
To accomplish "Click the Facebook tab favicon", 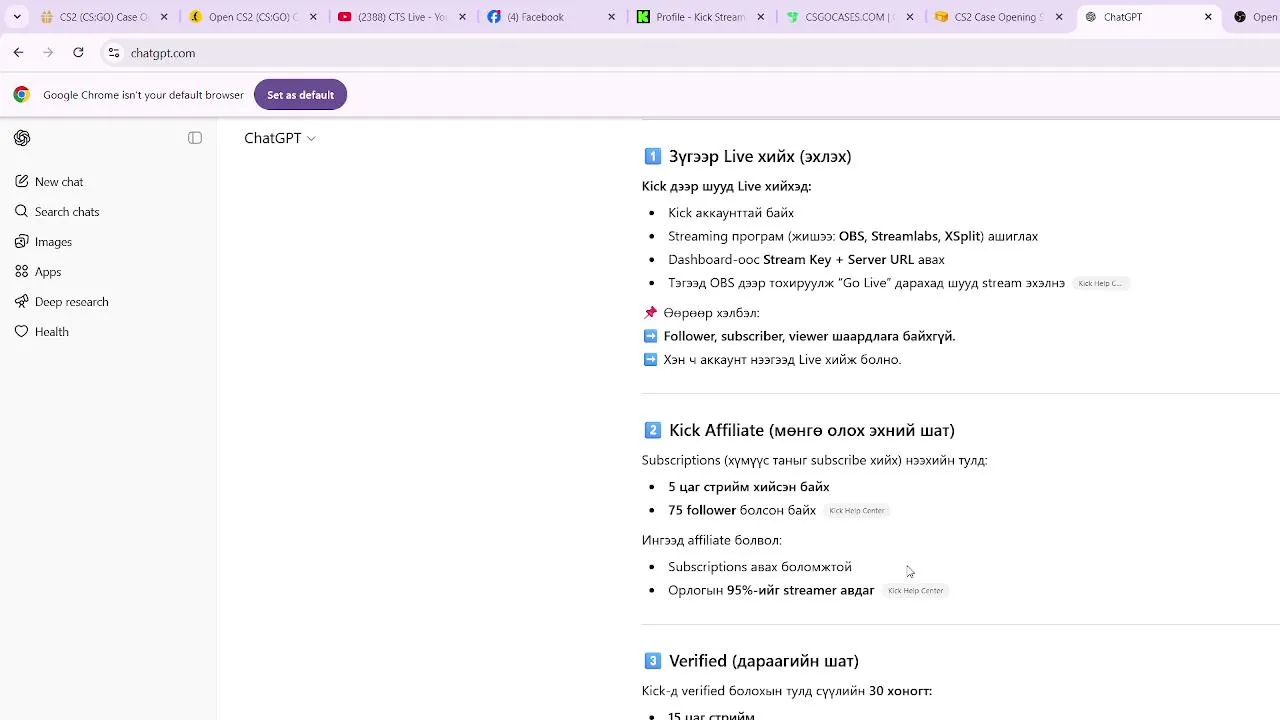I will pyautogui.click(x=494, y=17).
